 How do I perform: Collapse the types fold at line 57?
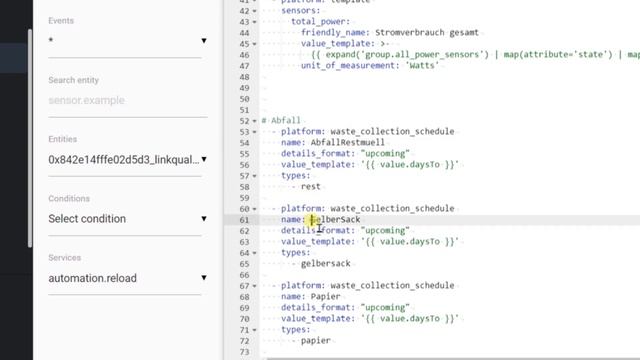point(255,176)
